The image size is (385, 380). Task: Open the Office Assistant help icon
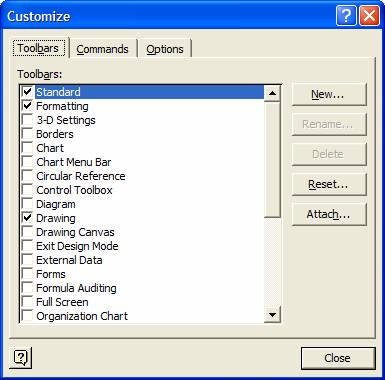pyautogui.click(x=21, y=358)
